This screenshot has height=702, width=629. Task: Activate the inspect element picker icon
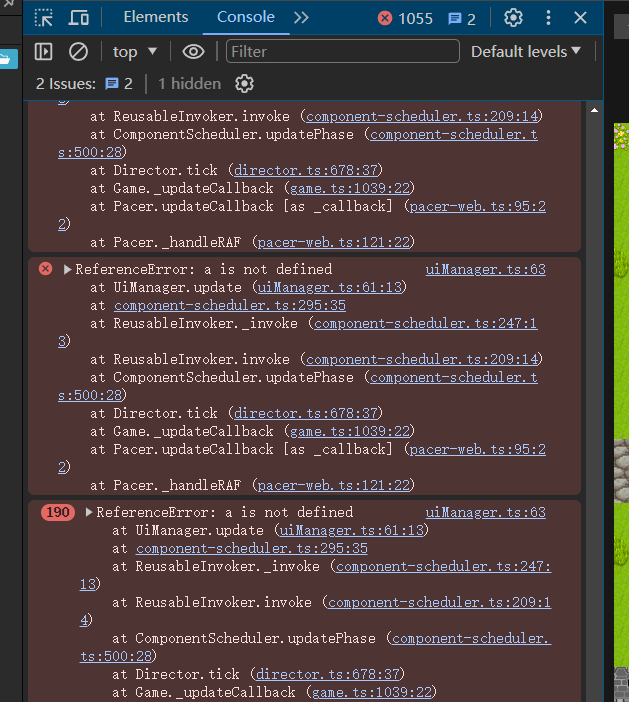43,18
